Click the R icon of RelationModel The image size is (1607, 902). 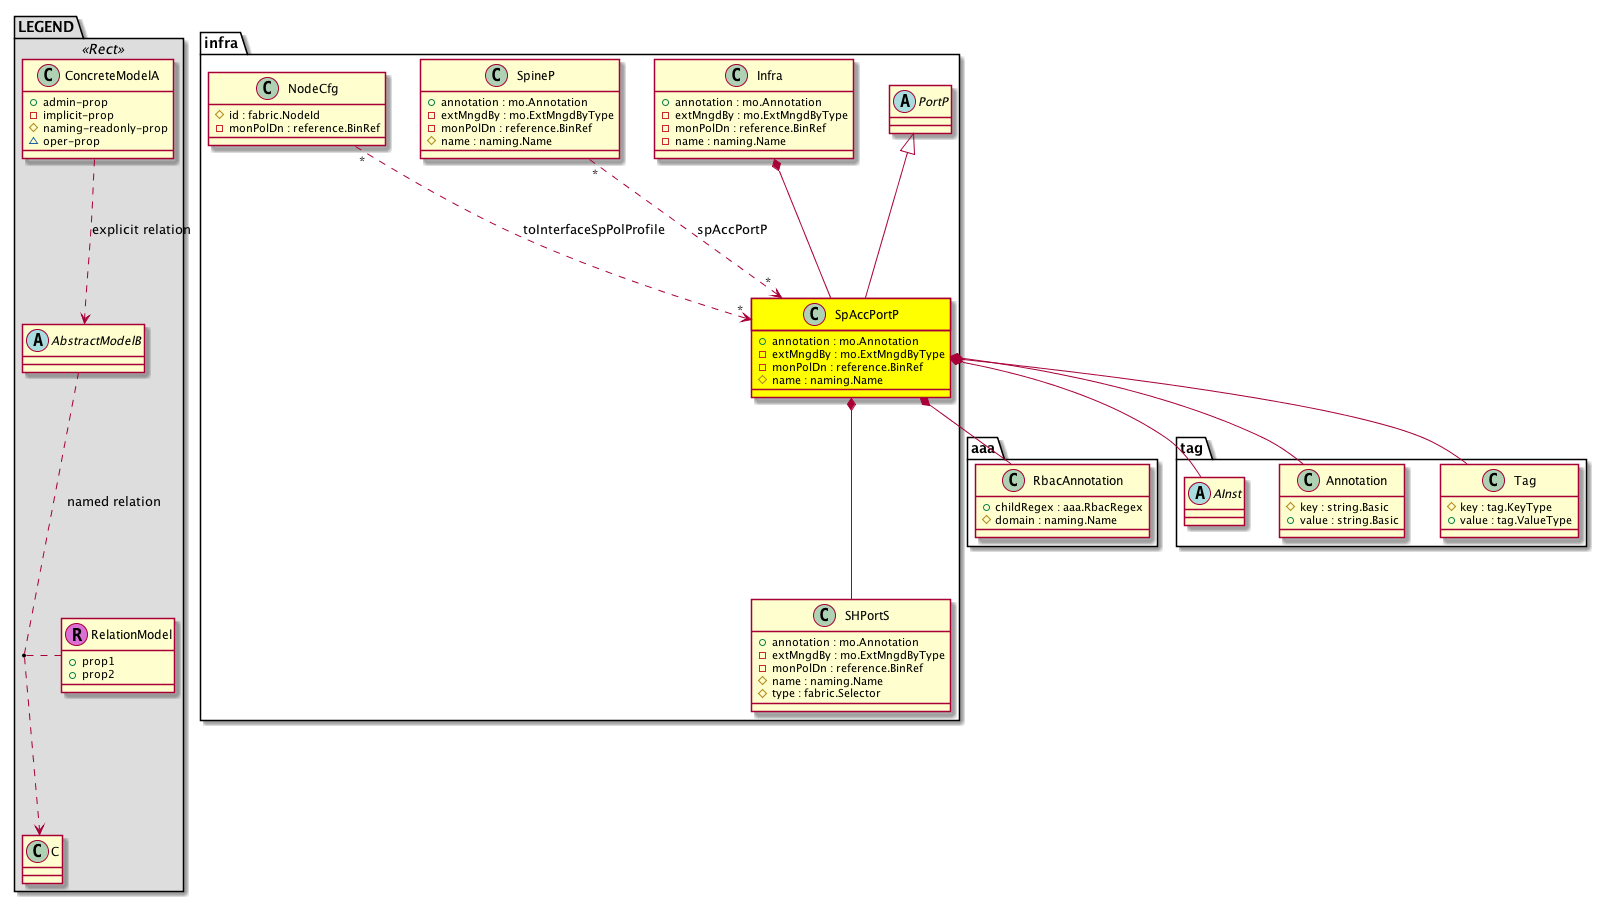(76, 635)
